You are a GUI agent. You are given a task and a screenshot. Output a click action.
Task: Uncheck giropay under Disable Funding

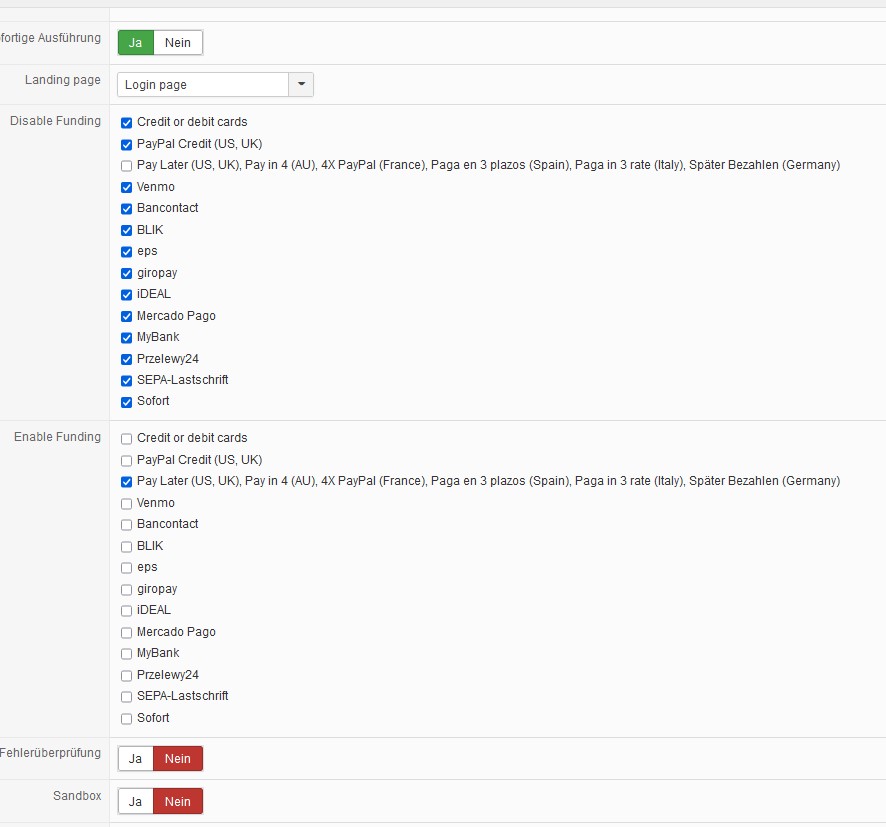tap(127, 273)
